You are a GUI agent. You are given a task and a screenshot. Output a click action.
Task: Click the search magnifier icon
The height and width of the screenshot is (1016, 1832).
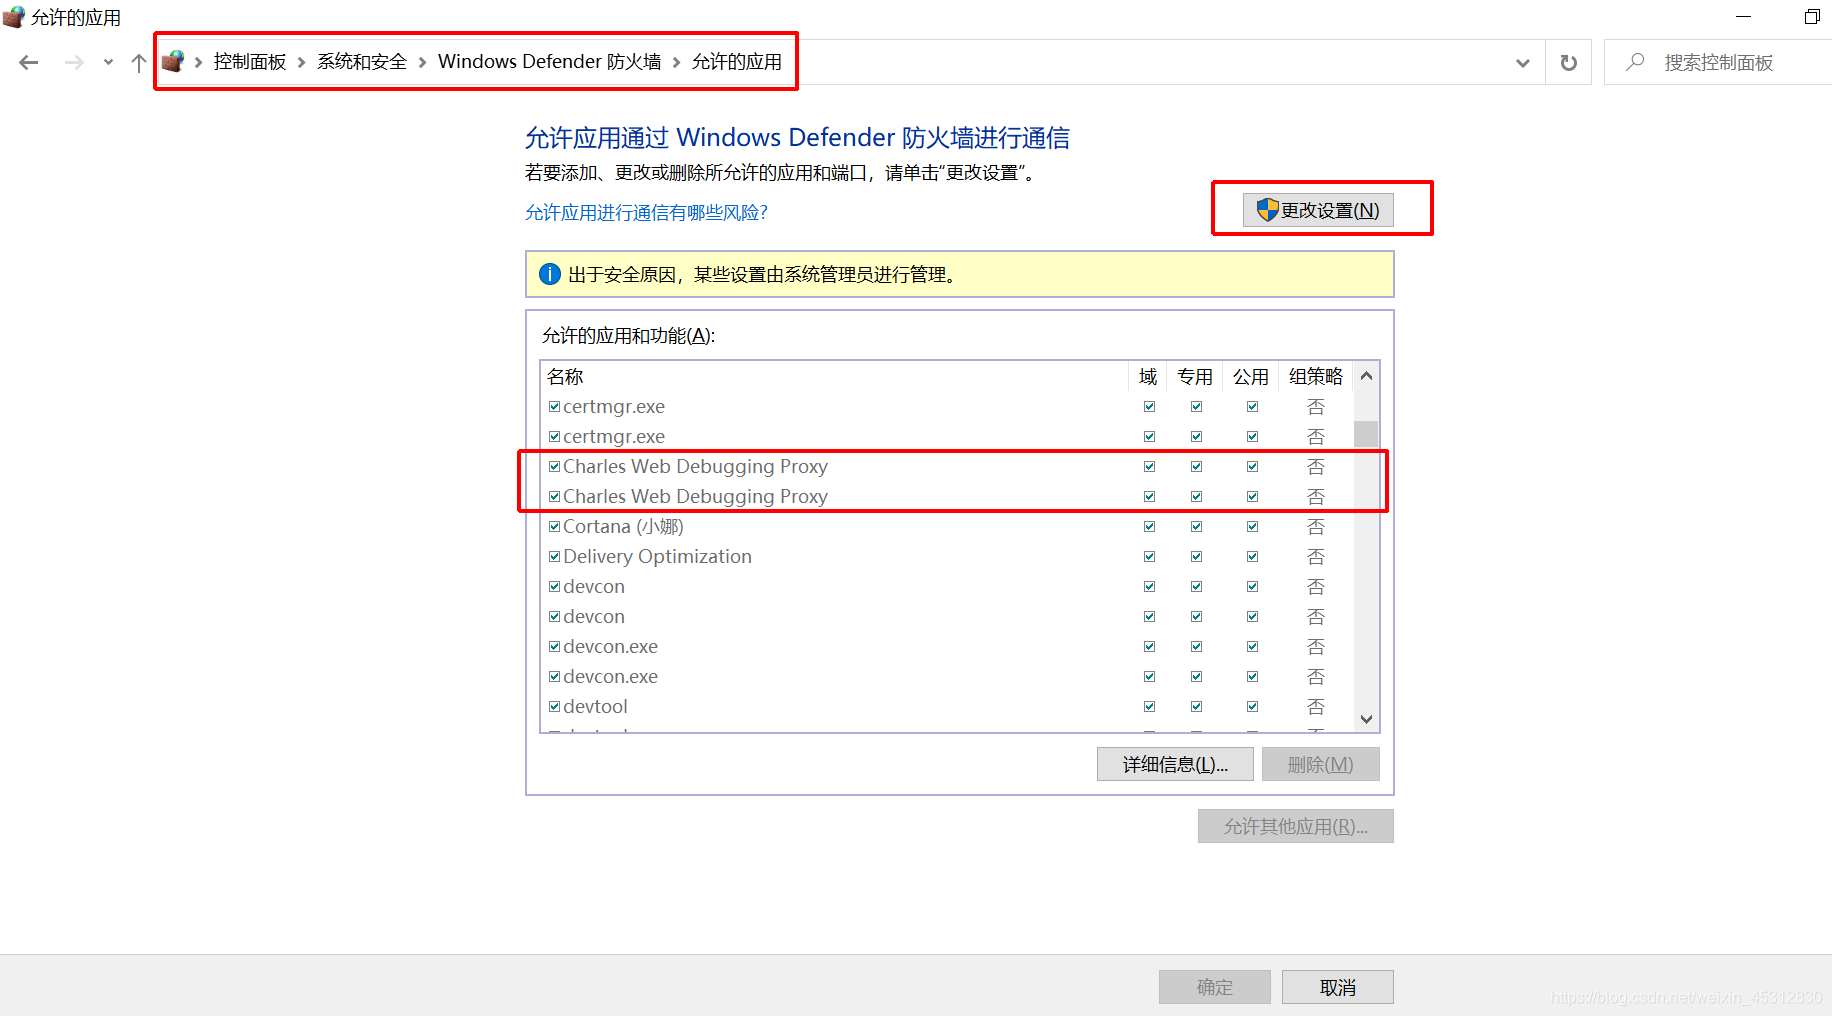pyautogui.click(x=1635, y=62)
